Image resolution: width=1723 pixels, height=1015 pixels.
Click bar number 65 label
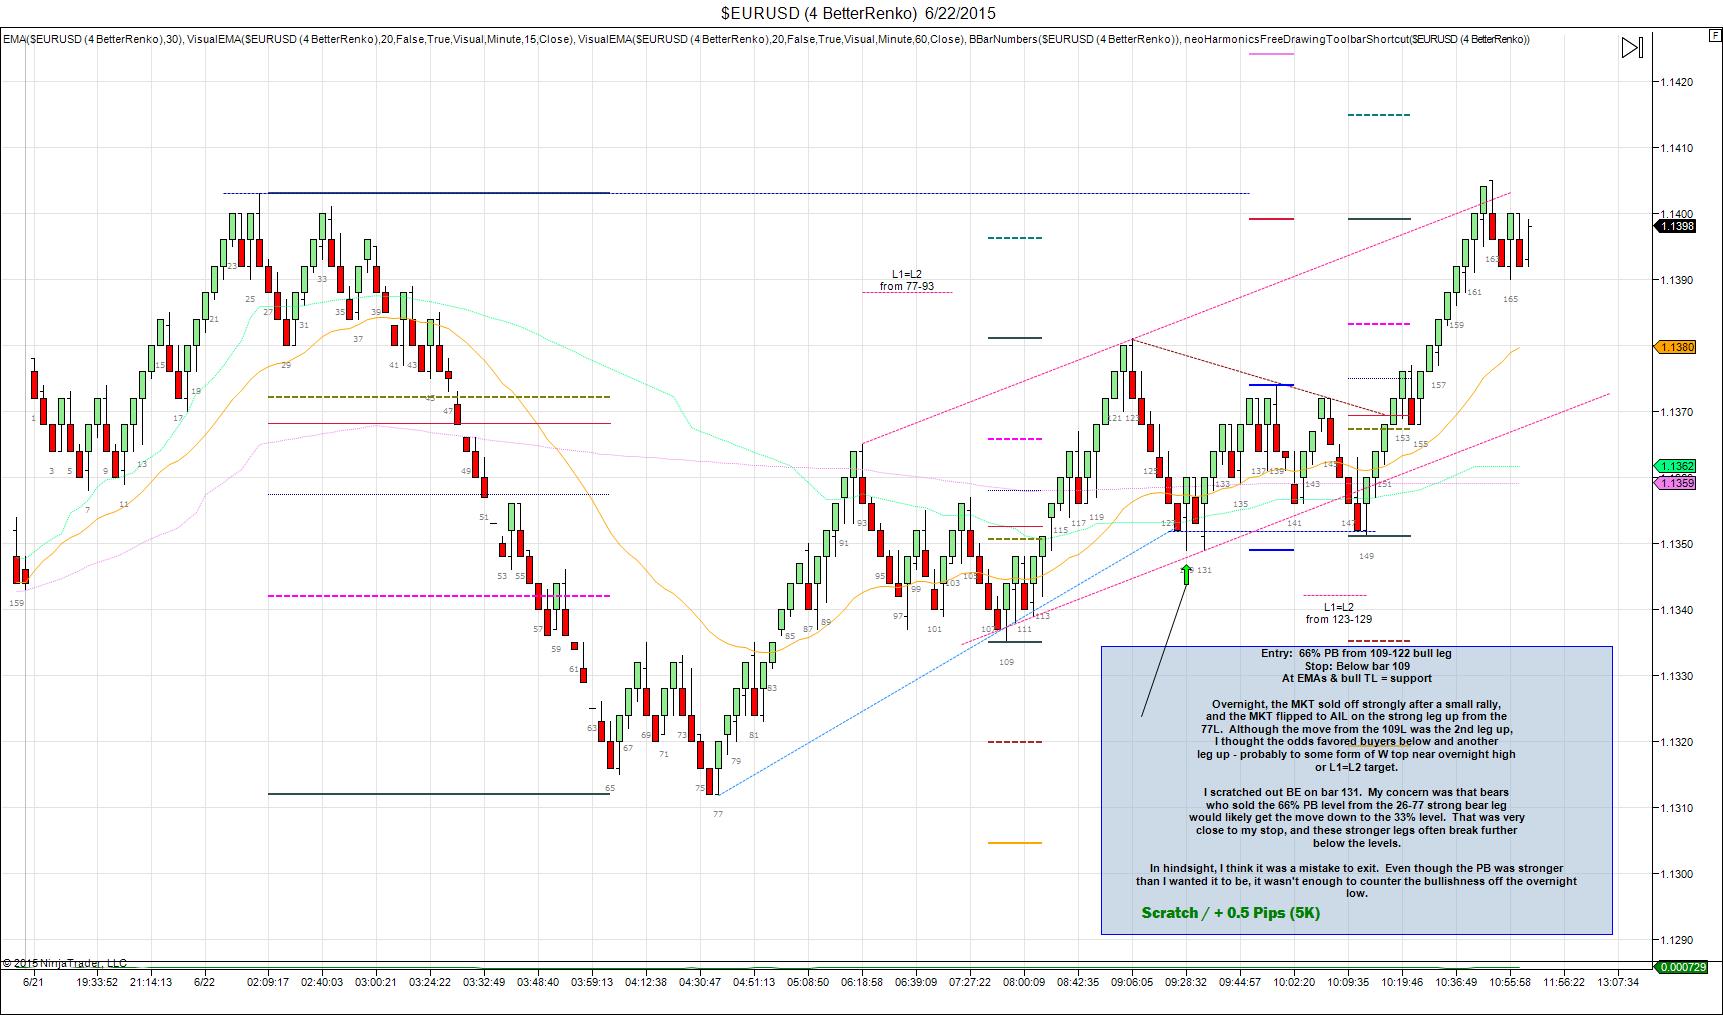click(610, 788)
